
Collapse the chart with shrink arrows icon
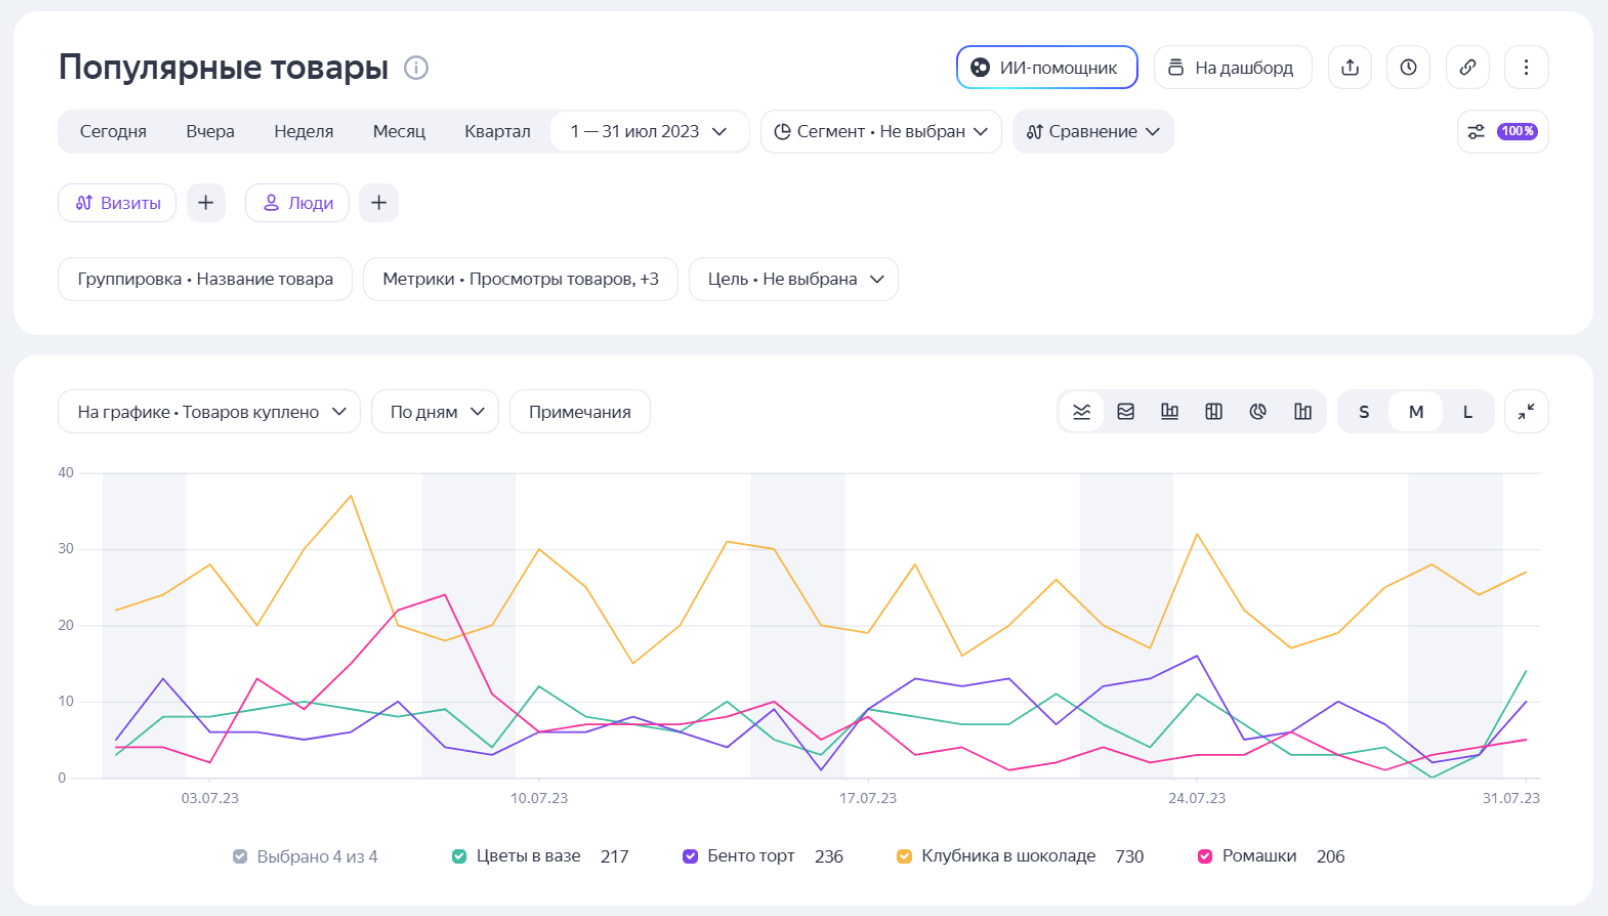click(x=1526, y=412)
